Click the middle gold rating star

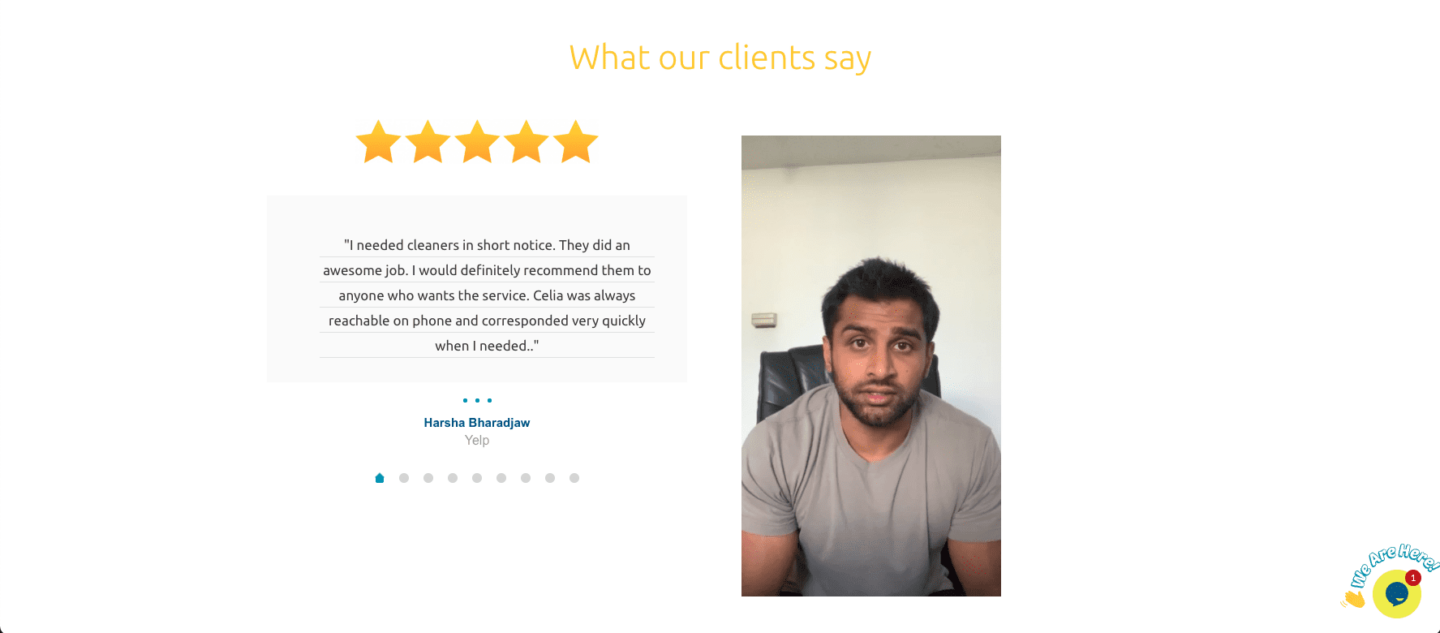(477, 142)
